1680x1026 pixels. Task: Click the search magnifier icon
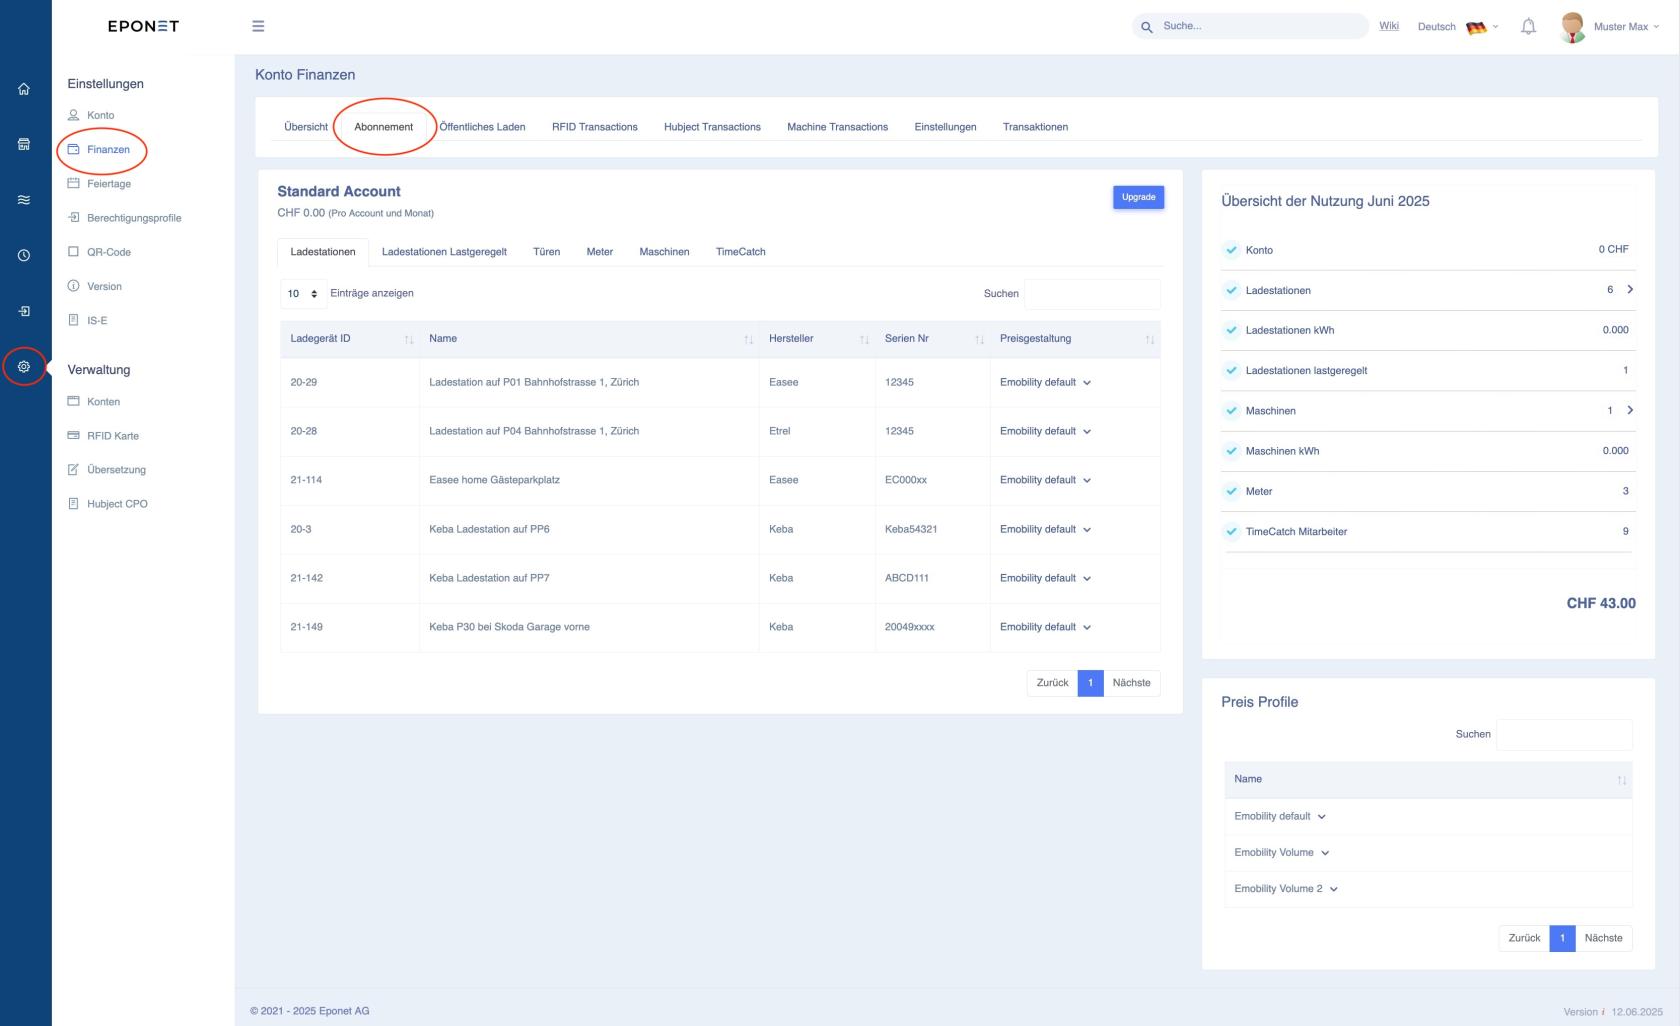pyautogui.click(x=1147, y=27)
